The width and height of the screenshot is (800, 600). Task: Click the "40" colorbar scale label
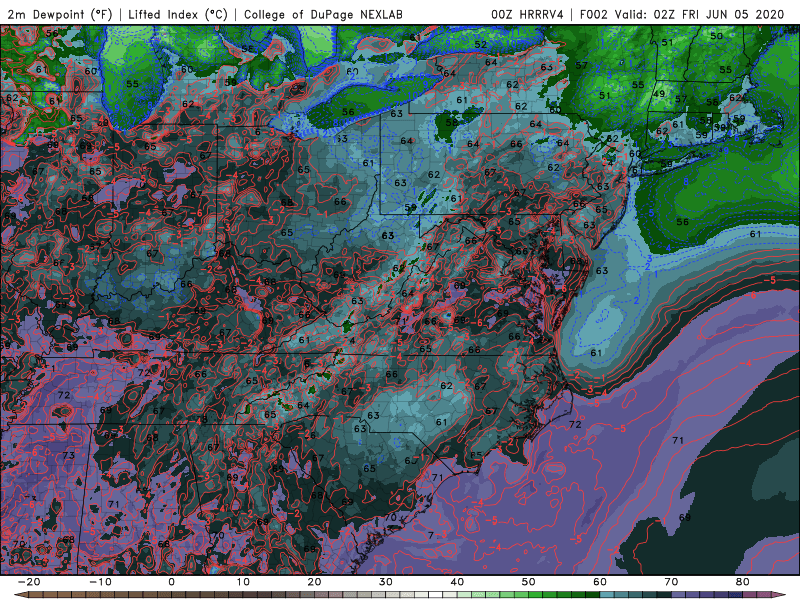point(457,582)
